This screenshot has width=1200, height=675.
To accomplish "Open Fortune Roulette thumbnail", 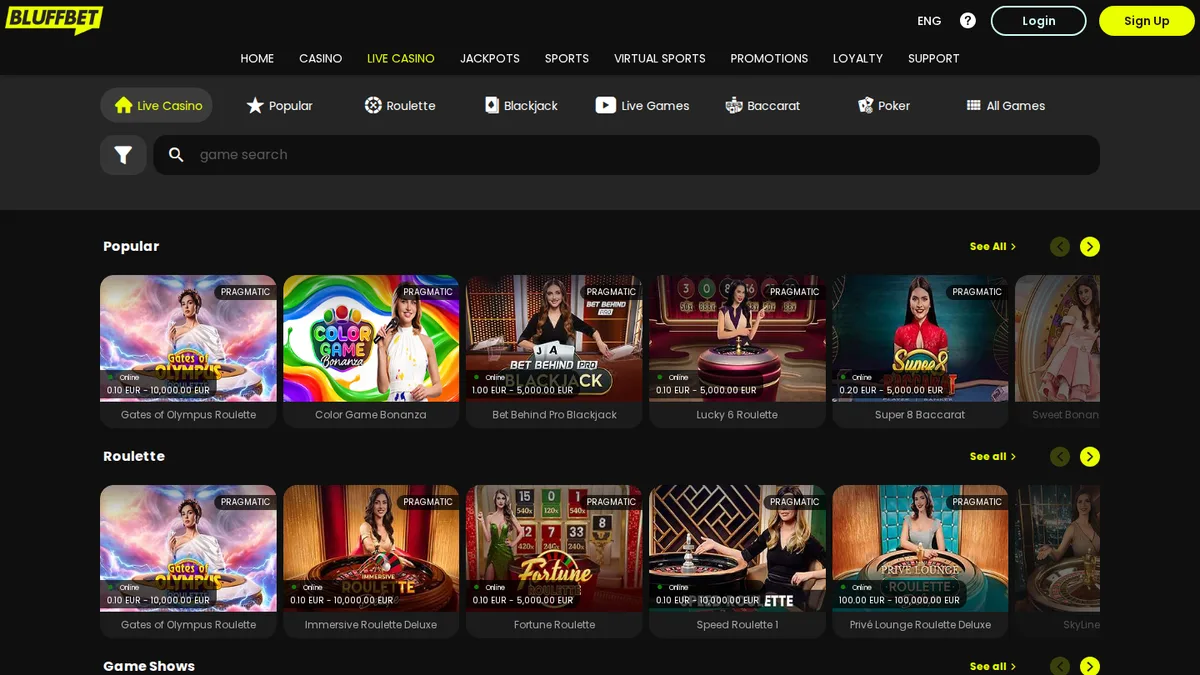I will (x=554, y=548).
